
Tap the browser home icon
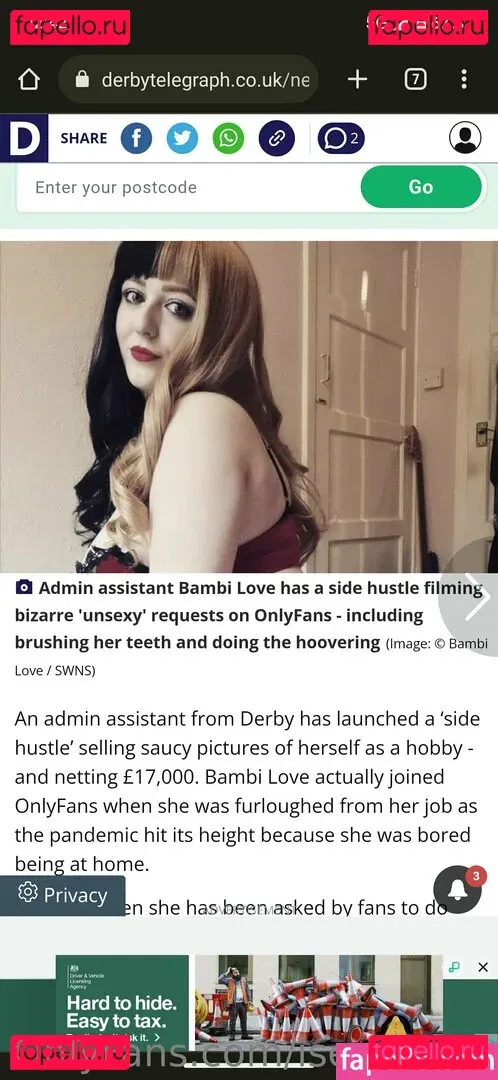[x=28, y=80]
